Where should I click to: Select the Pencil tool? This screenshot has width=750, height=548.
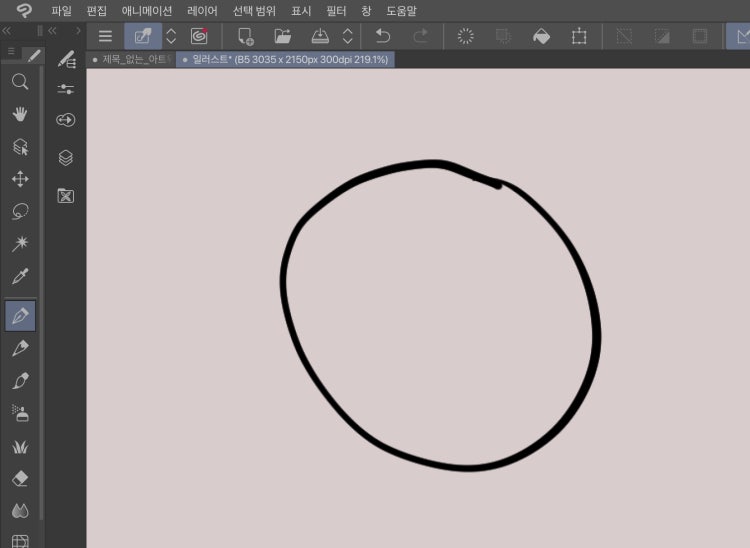click(x=20, y=348)
